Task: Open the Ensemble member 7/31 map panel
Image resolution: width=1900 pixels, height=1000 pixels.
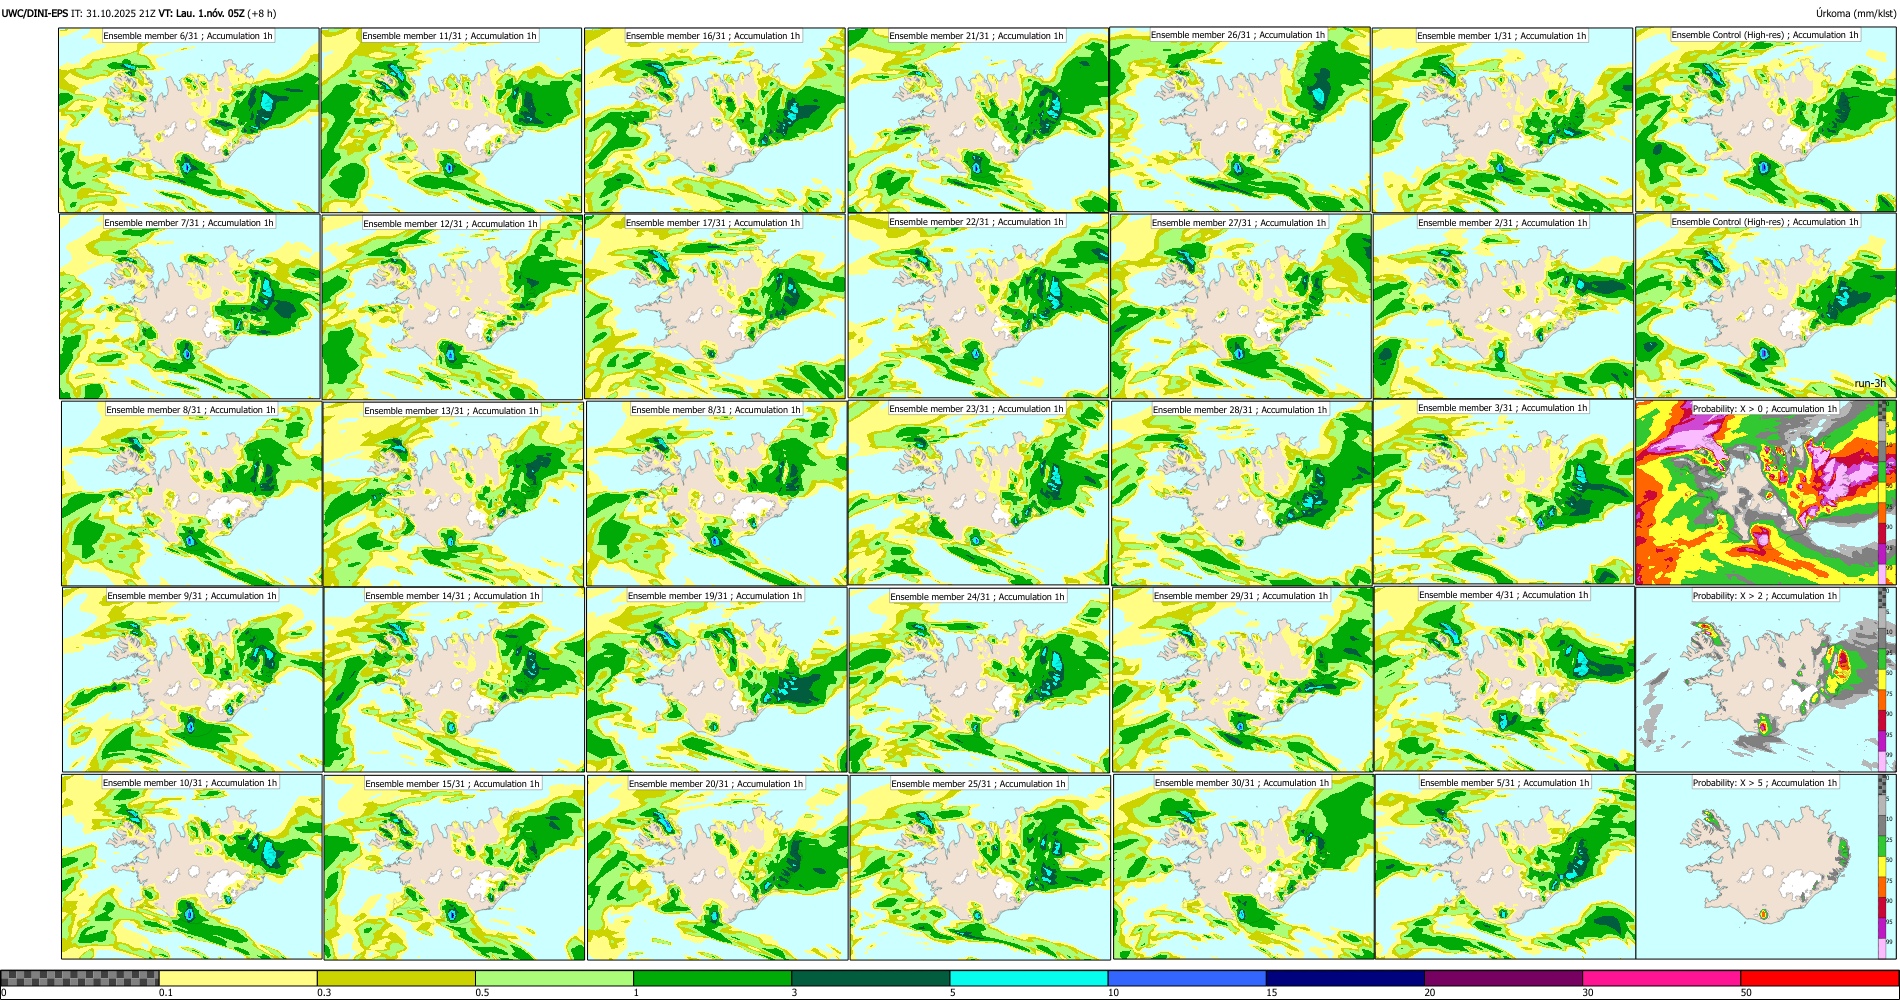Action: pyautogui.click(x=189, y=306)
